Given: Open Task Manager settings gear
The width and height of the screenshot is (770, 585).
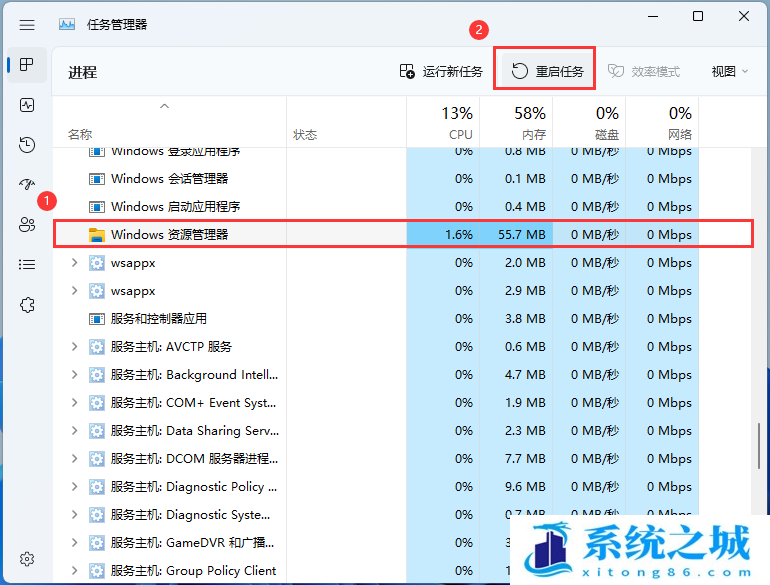Looking at the screenshot, I should point(27,559).
